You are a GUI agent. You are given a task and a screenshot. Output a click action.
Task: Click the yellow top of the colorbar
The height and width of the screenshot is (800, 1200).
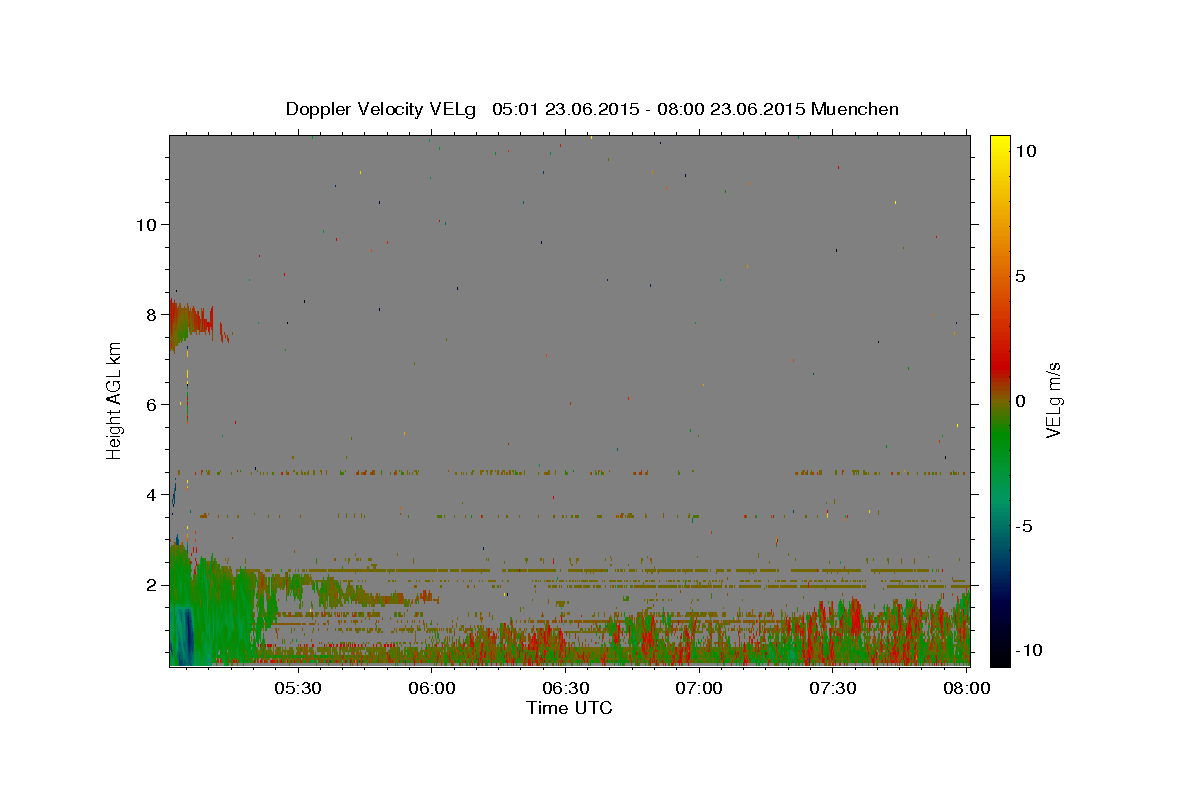point(999,145)
